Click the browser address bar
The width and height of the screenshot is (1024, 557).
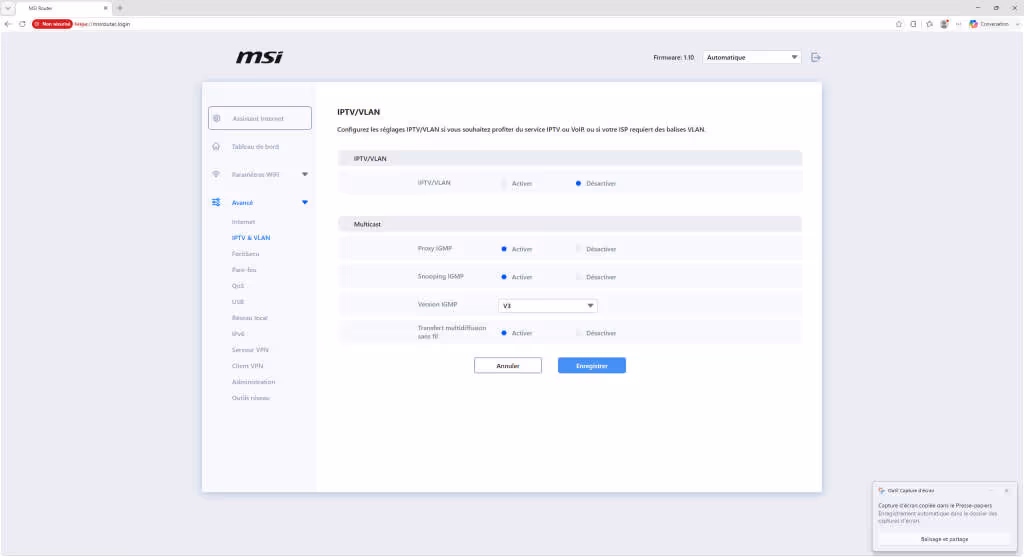point(457,24)
